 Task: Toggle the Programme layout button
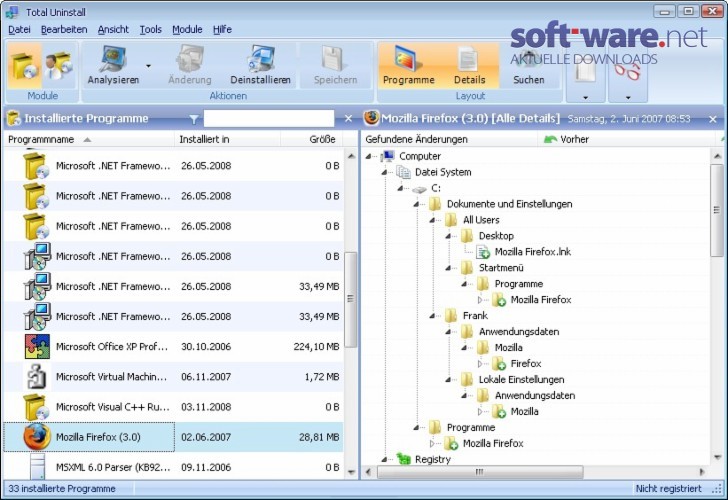(x=409, y=65)
